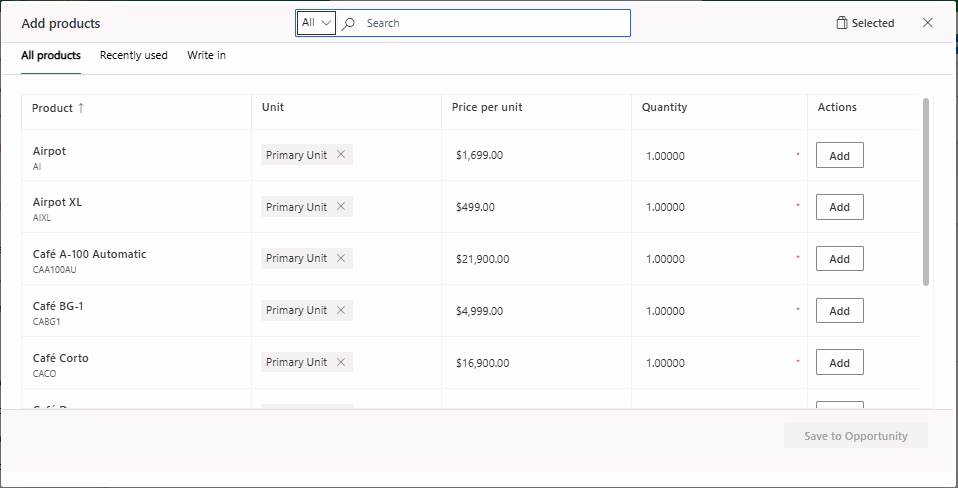The height and width of the screenshot is (488, 958).
Task: Select the Café Corto product name
Action: point(60,358)
